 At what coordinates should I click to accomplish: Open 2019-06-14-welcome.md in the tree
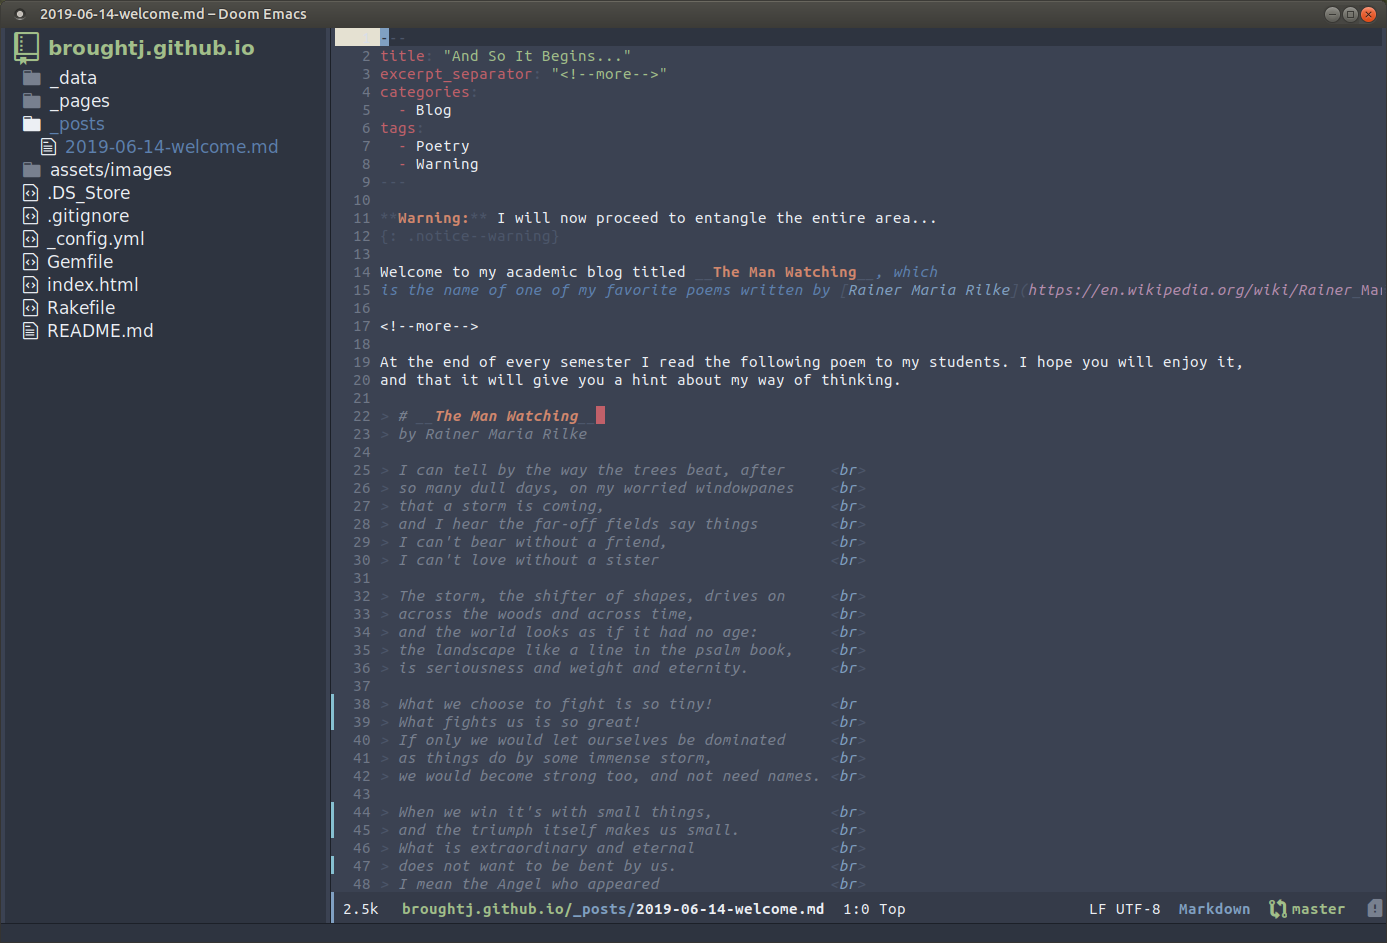tap(172, 147)
